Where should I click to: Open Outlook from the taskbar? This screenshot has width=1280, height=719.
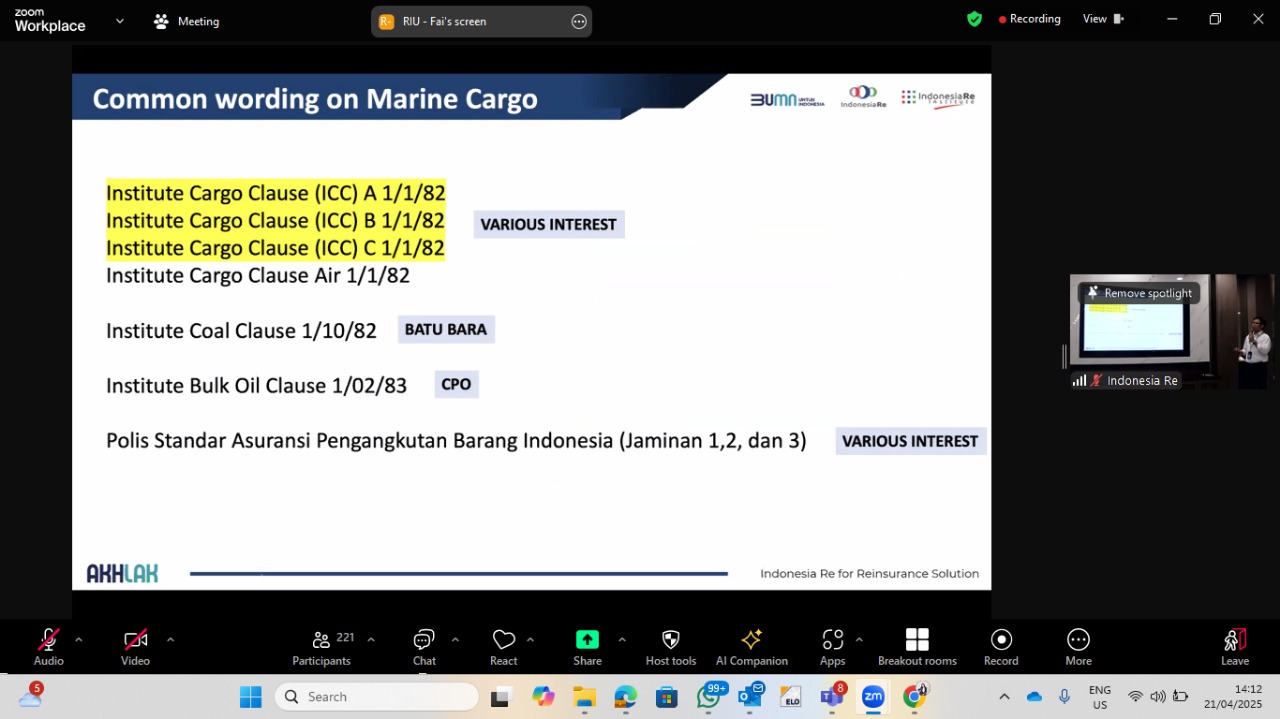click(750, 697)
